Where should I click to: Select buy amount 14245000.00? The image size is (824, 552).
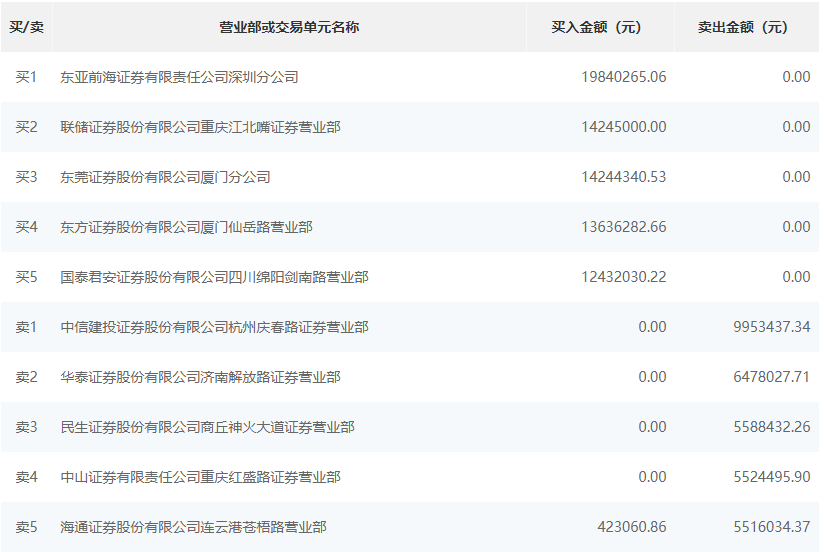click(x=624, y=127)
